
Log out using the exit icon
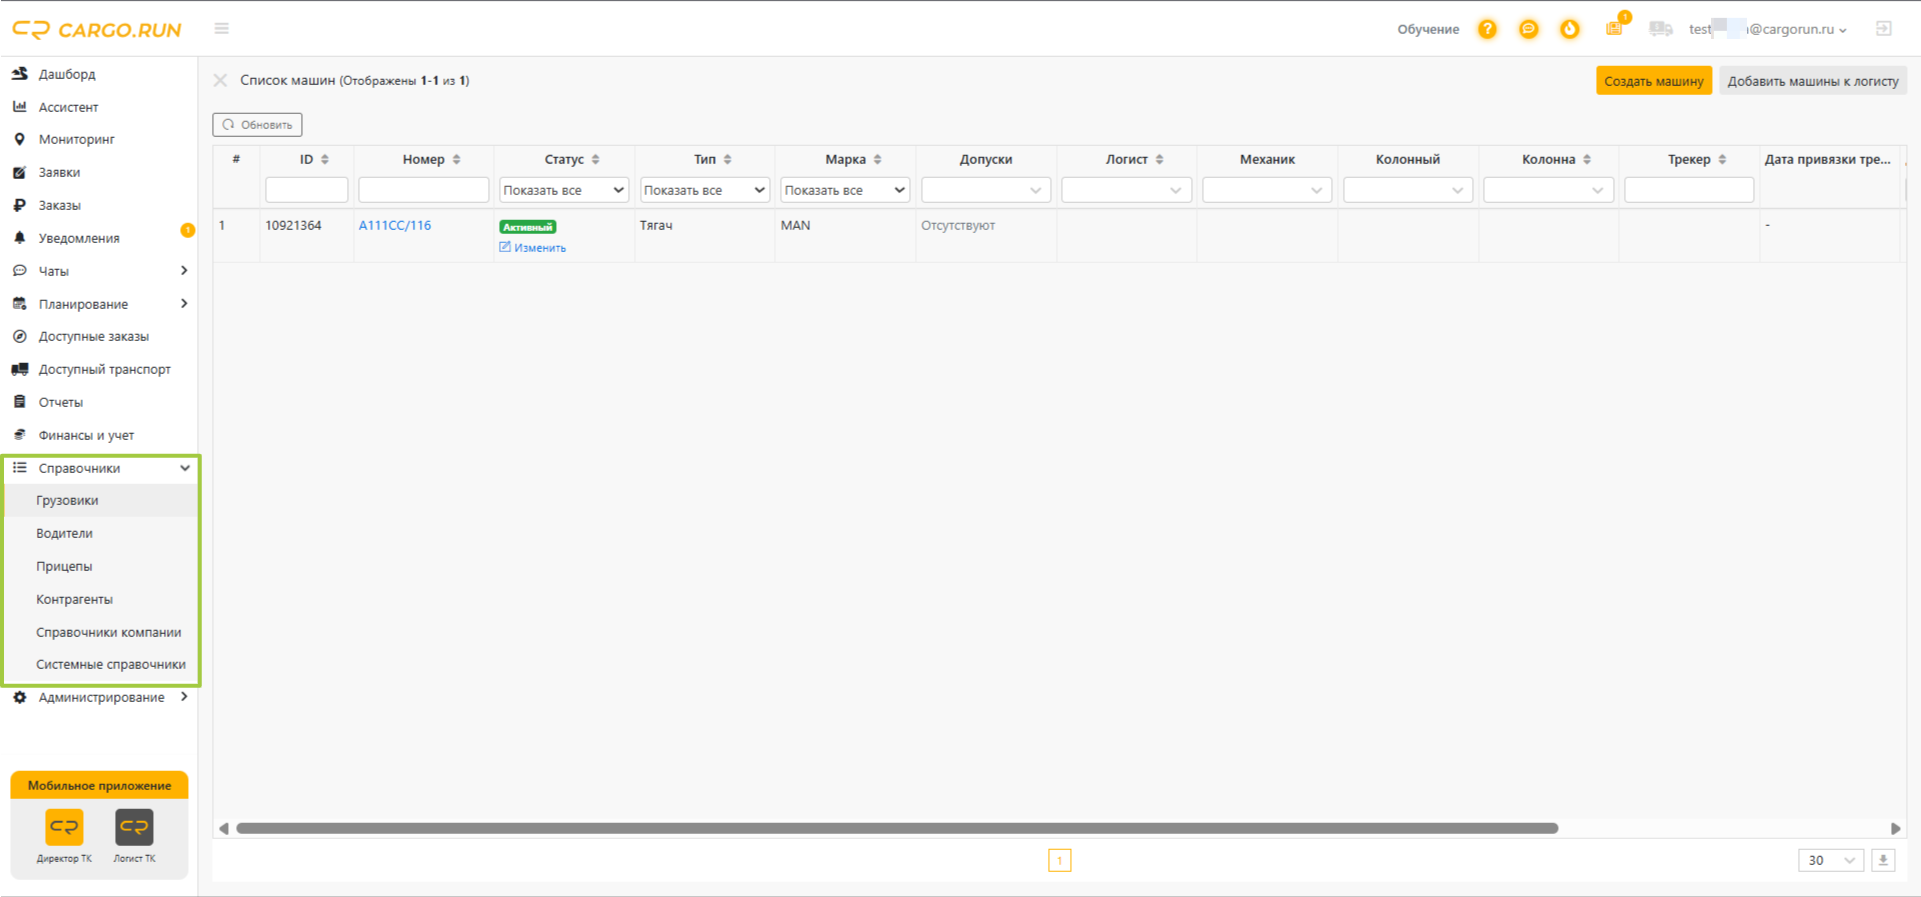click(1883, 29)
